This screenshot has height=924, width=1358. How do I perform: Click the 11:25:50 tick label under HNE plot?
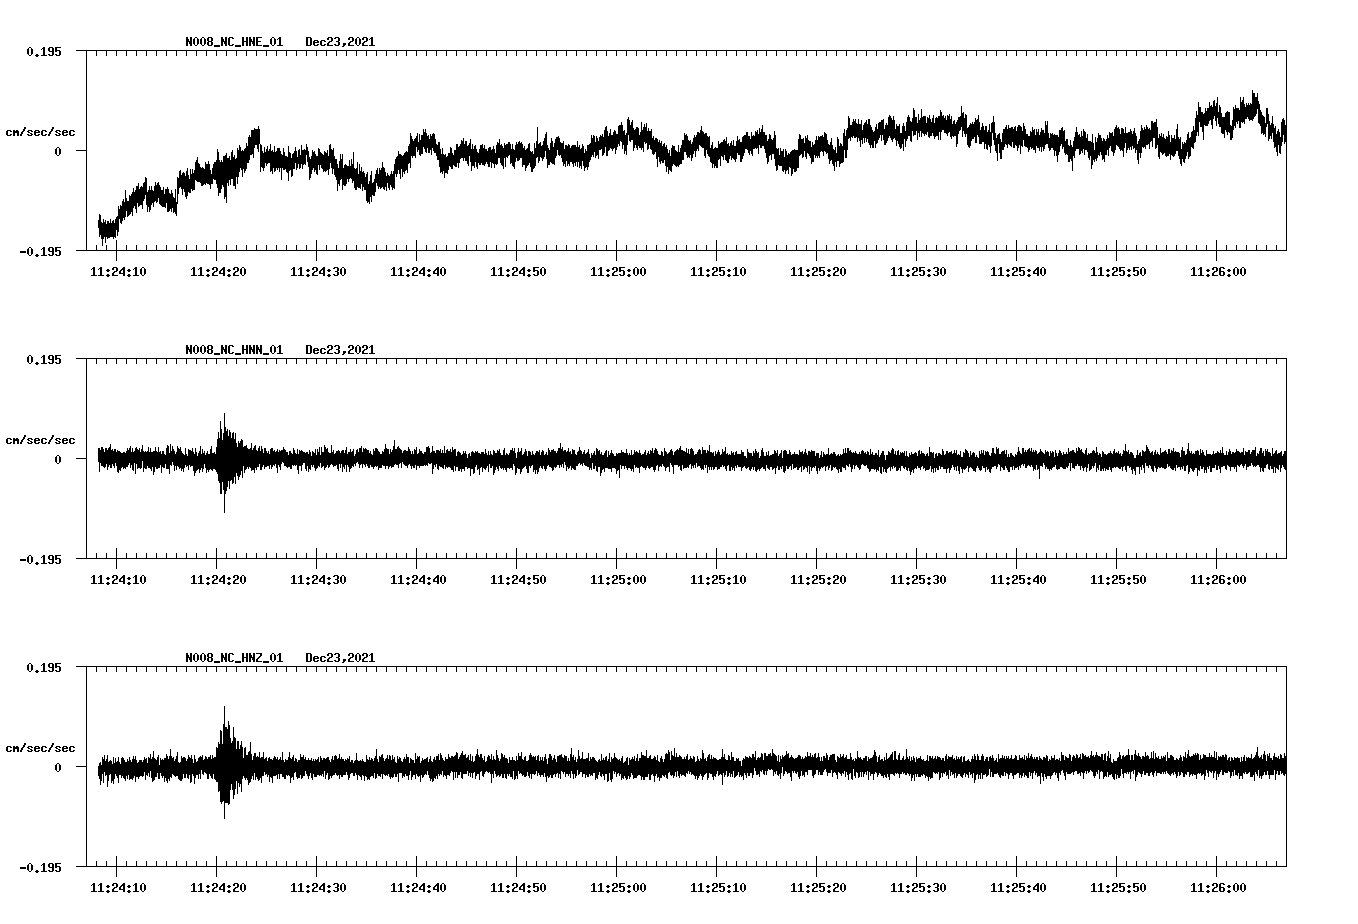pyautogui.click(x=1118, y=271)
